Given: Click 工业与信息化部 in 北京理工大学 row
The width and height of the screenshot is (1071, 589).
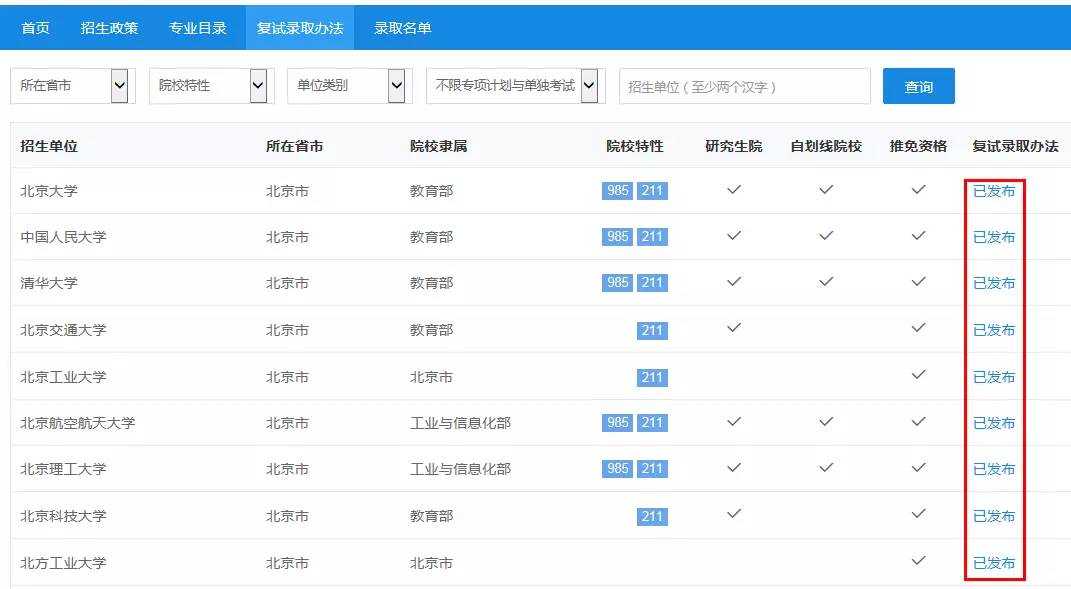Looking at the screenshot, I should click(460, 469).
